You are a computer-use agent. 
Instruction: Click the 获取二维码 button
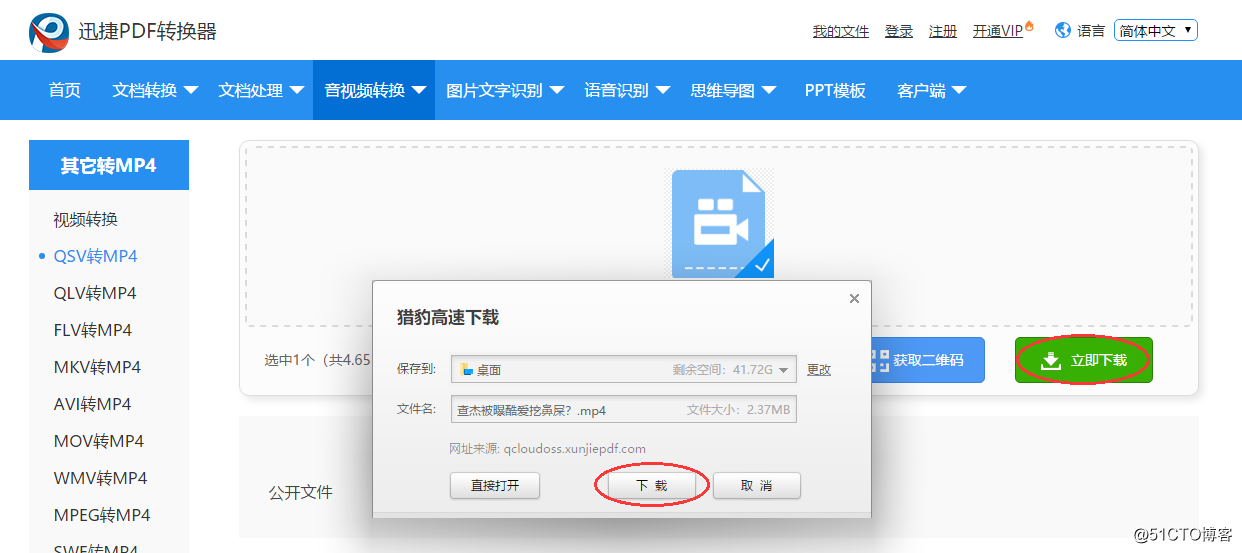[x=918, y=360]
